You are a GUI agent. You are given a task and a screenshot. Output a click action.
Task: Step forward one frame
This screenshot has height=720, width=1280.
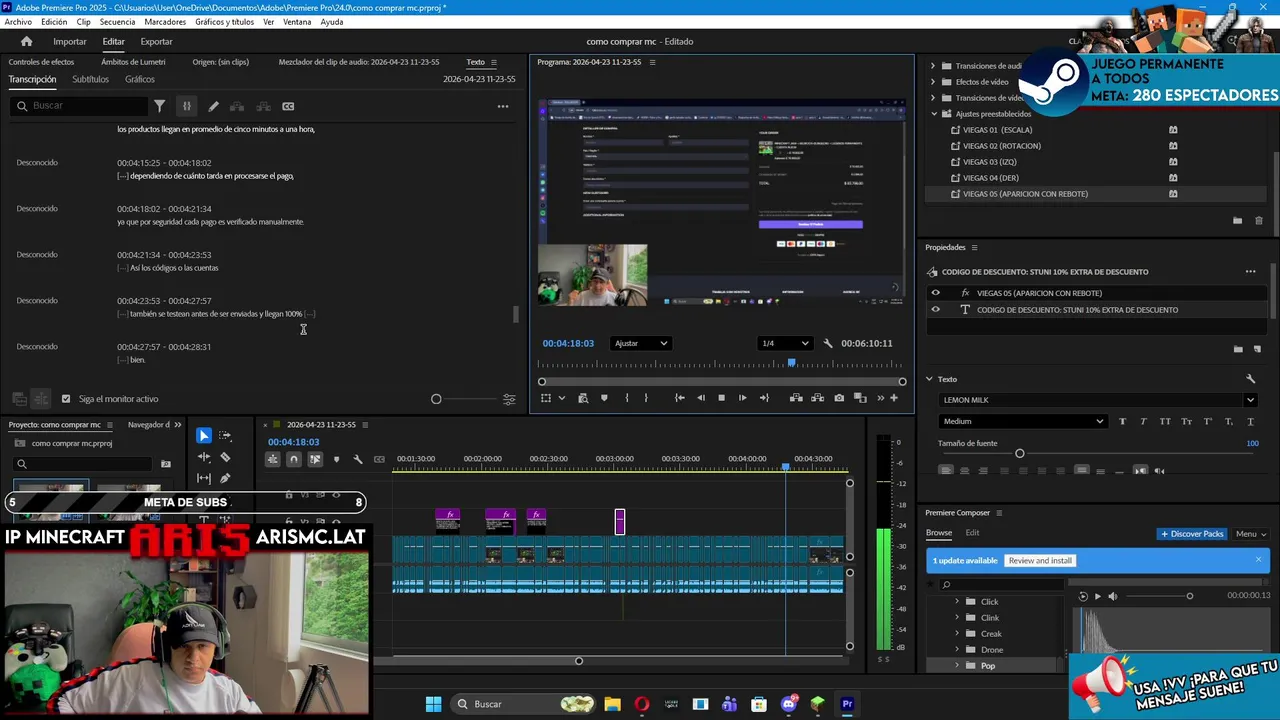tap(742, 398)
